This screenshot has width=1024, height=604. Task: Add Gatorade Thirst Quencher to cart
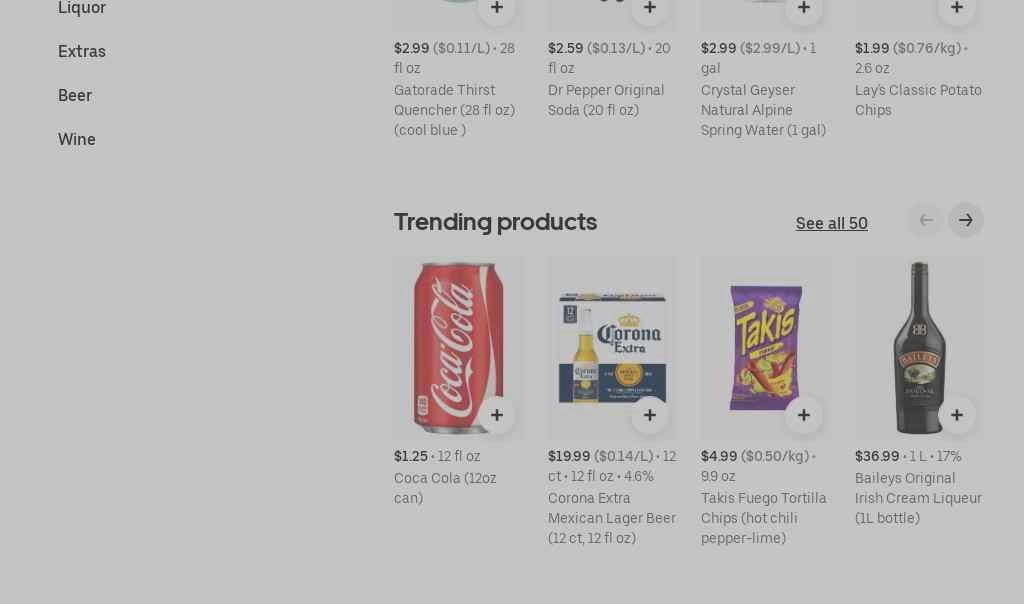click(x=497, y=9)
